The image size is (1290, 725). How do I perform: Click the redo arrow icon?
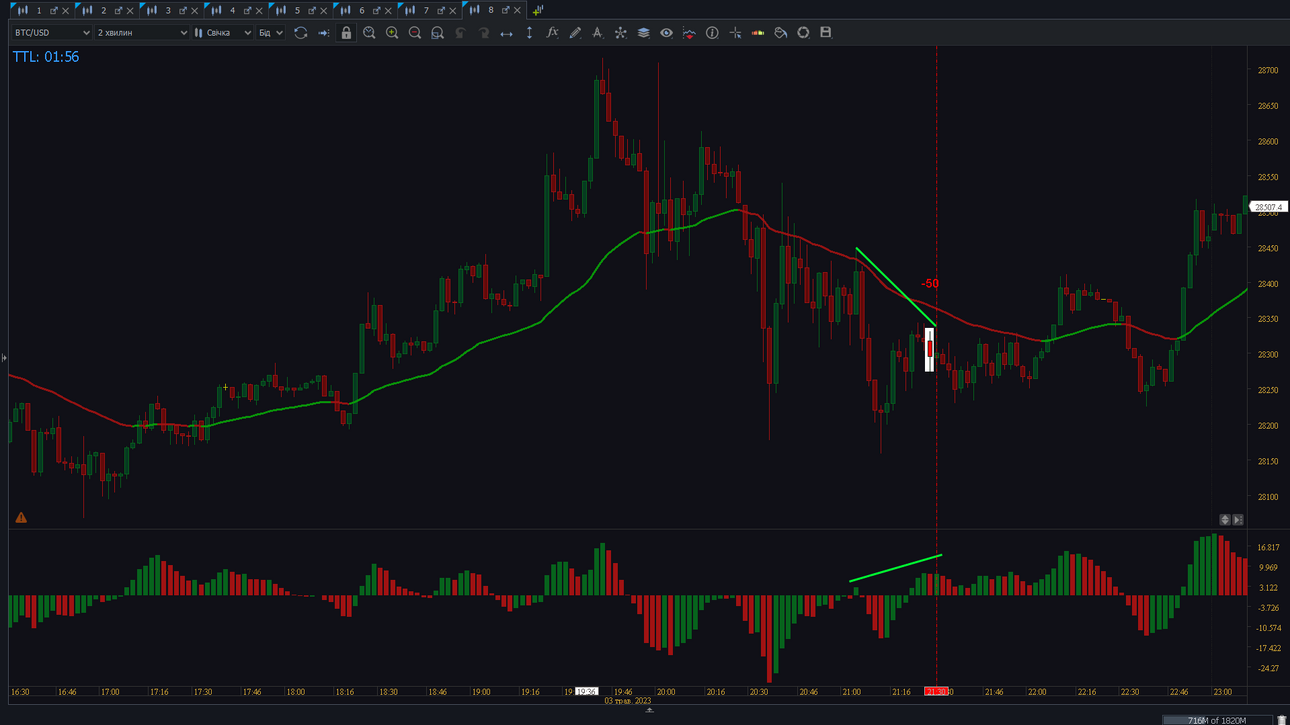(483, 33)
